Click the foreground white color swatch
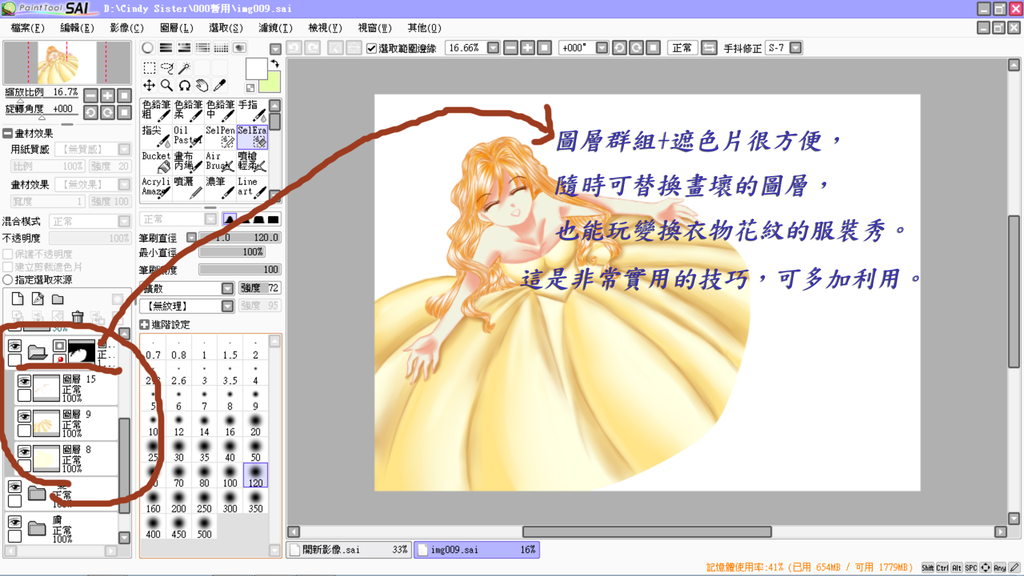 256,69
